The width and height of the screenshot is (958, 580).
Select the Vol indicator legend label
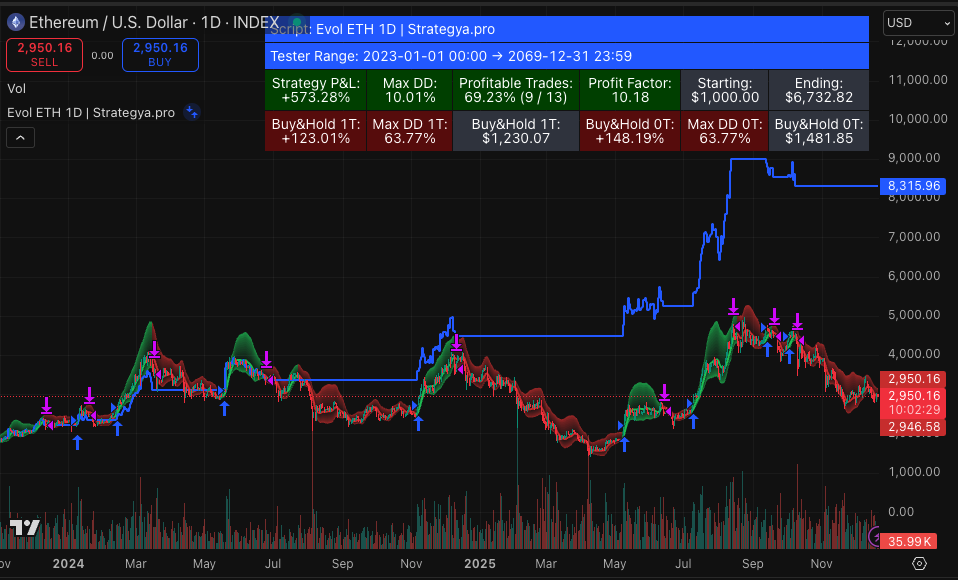click(16, 89)
